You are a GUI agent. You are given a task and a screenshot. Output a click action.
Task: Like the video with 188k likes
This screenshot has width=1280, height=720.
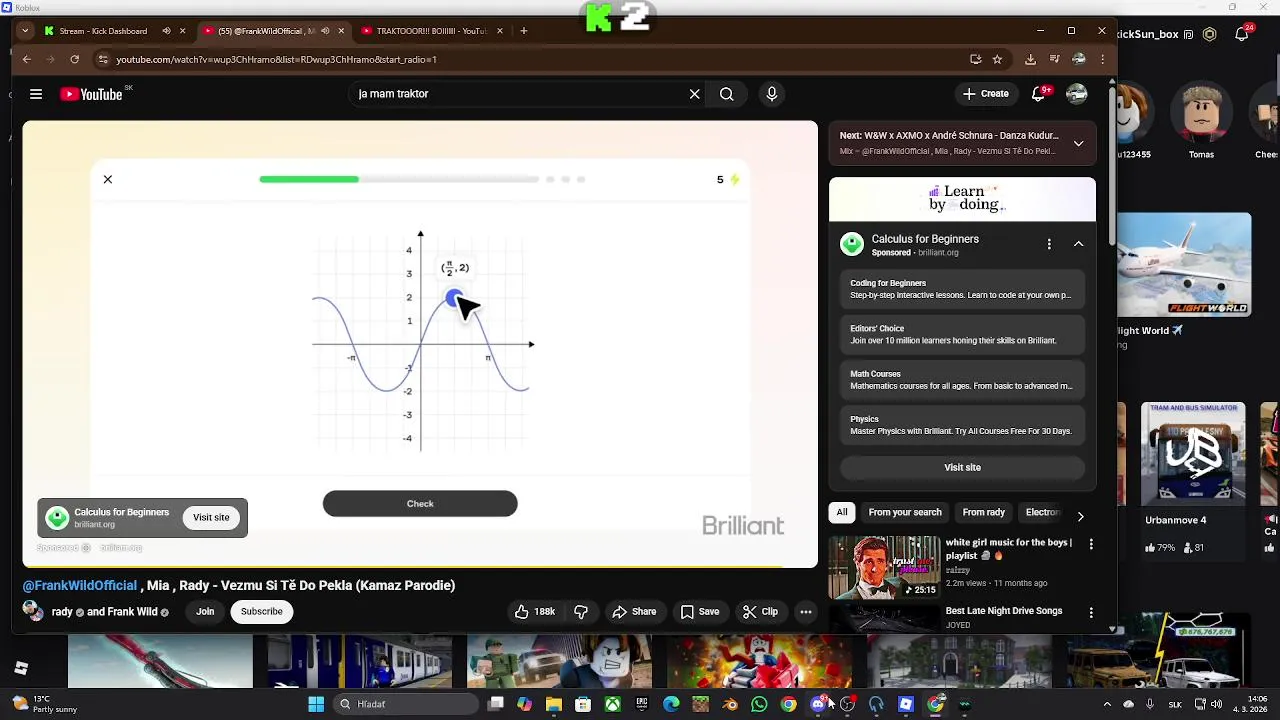(x=535, y=612)
